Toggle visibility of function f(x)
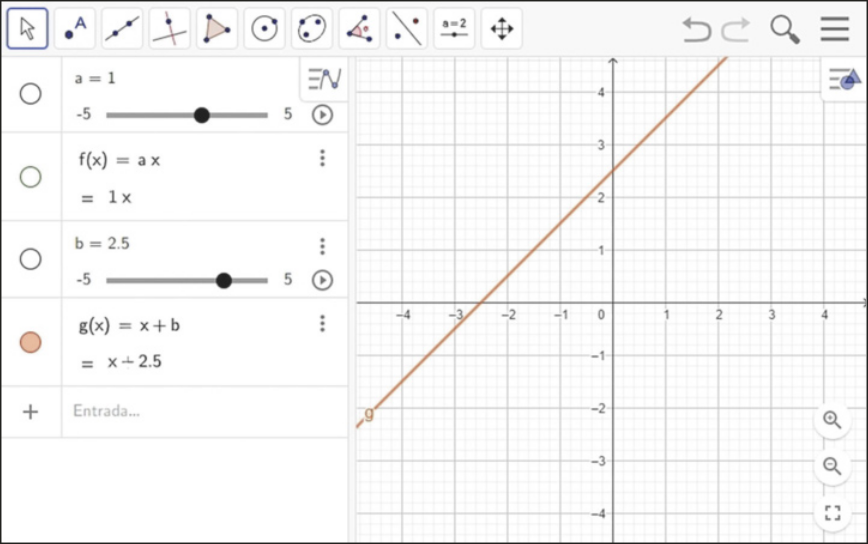Viewport: 868px width, 544px height. click(30, 177)
